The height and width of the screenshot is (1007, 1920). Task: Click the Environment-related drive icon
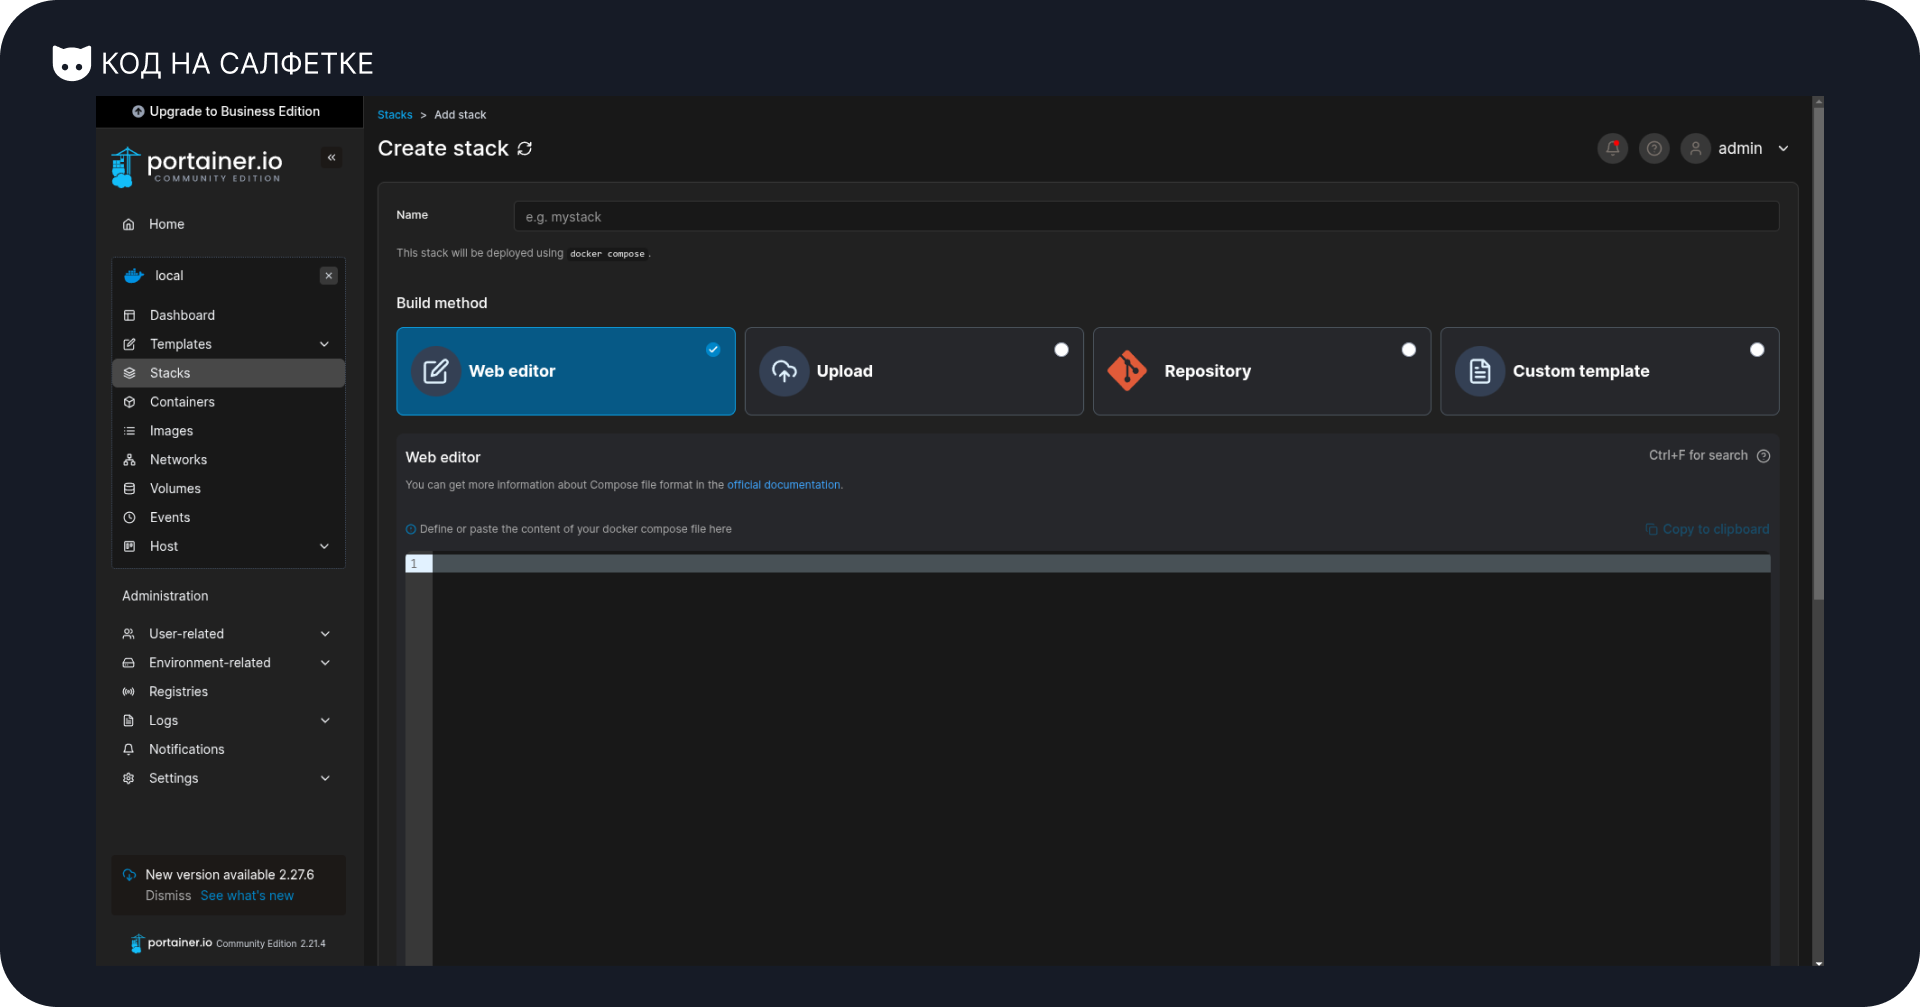click(128, 663)
